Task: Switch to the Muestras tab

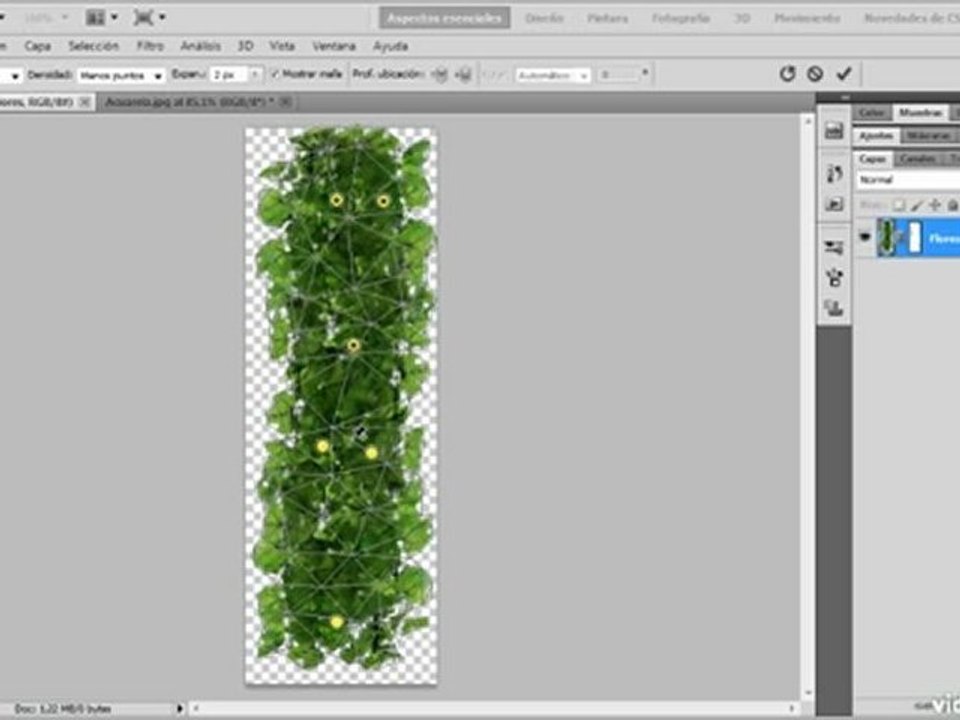Action: point(920,113)
